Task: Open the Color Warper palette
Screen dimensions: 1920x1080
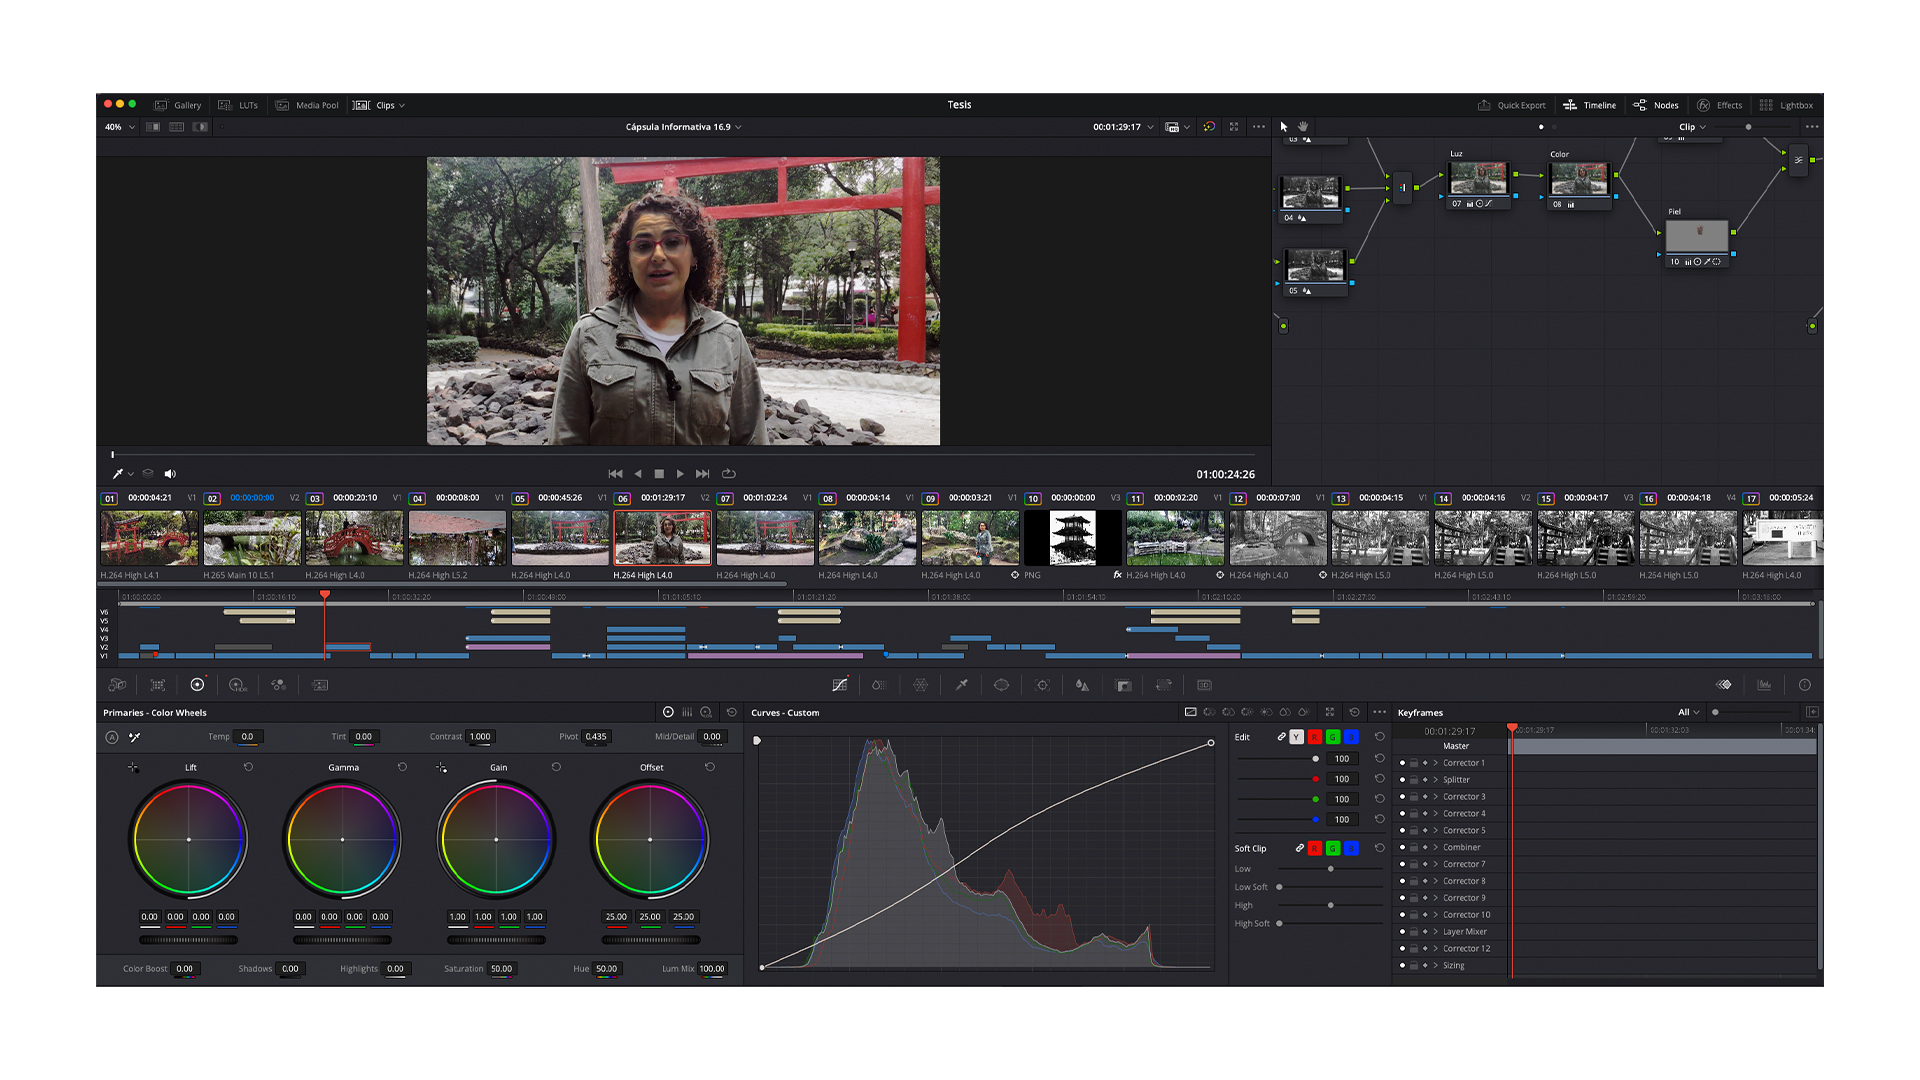Action: coord(920,685)
